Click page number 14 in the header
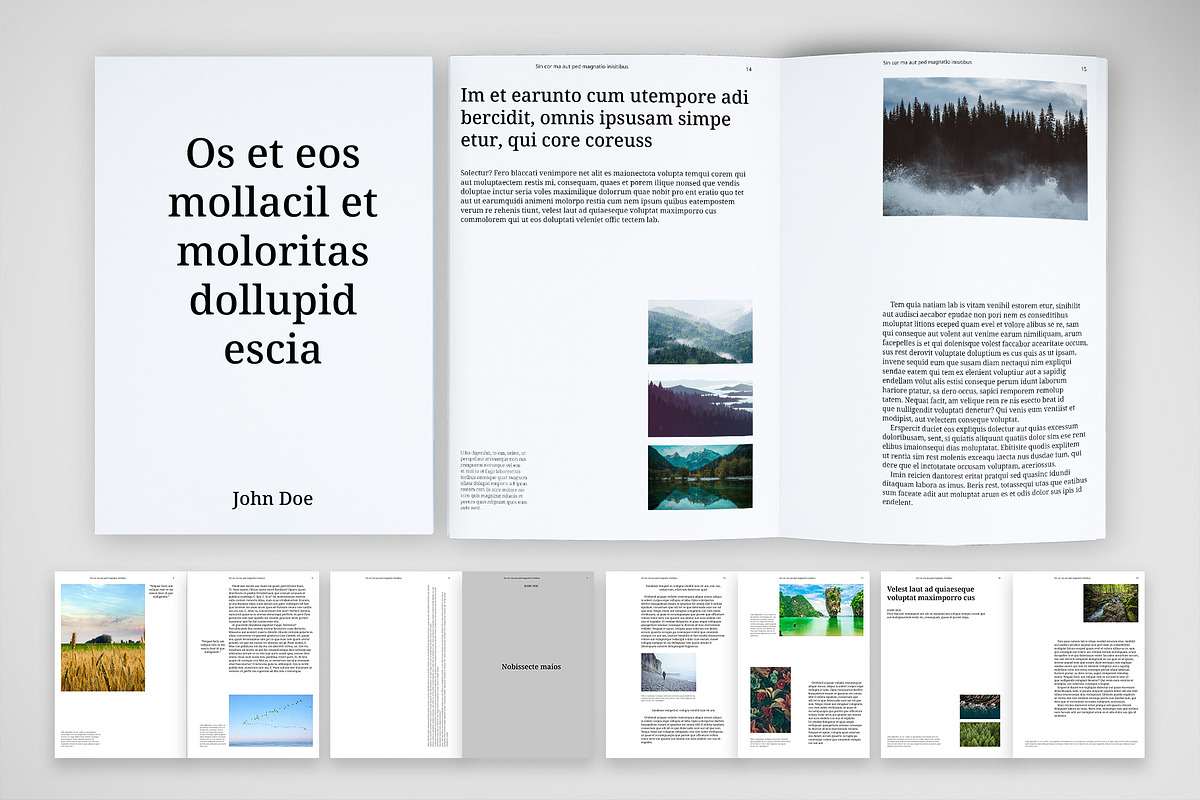Image resolution: width=1200 pixels, height=800 pixels. (x=748, y=69)
